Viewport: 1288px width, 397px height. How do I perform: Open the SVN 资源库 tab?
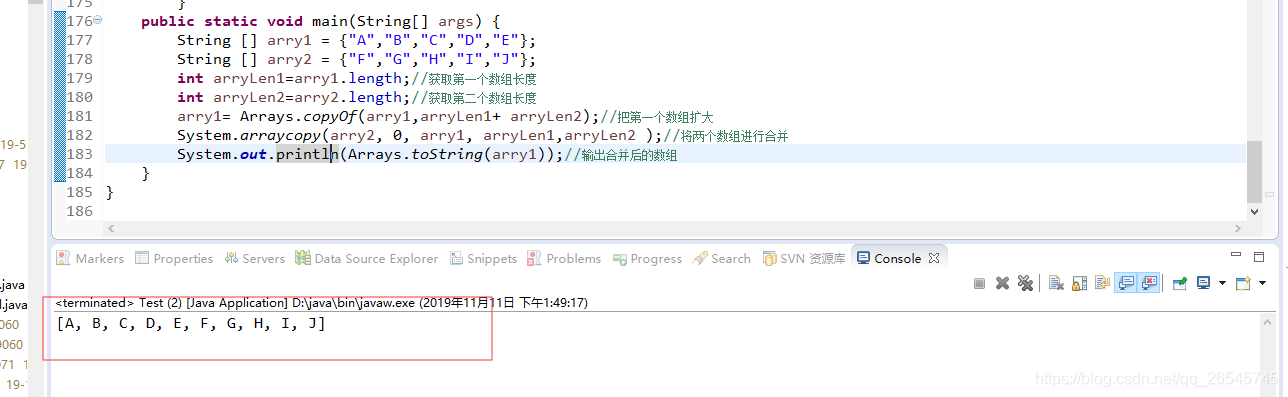click(x=804, y=258)
